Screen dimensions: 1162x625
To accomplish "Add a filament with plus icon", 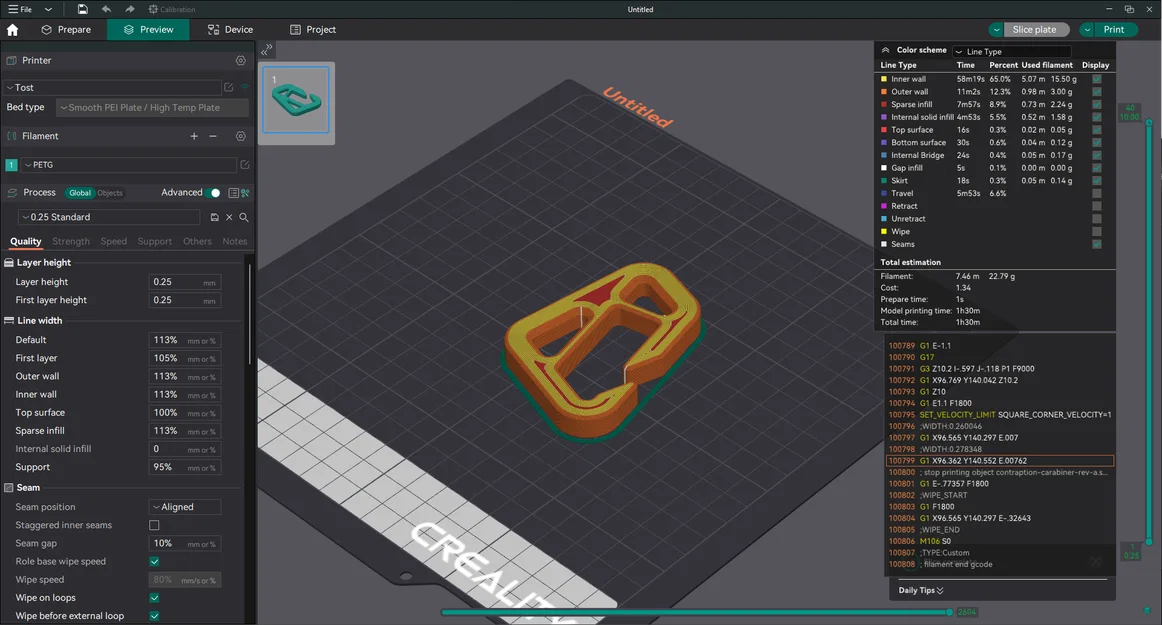I will click(194, 136).
